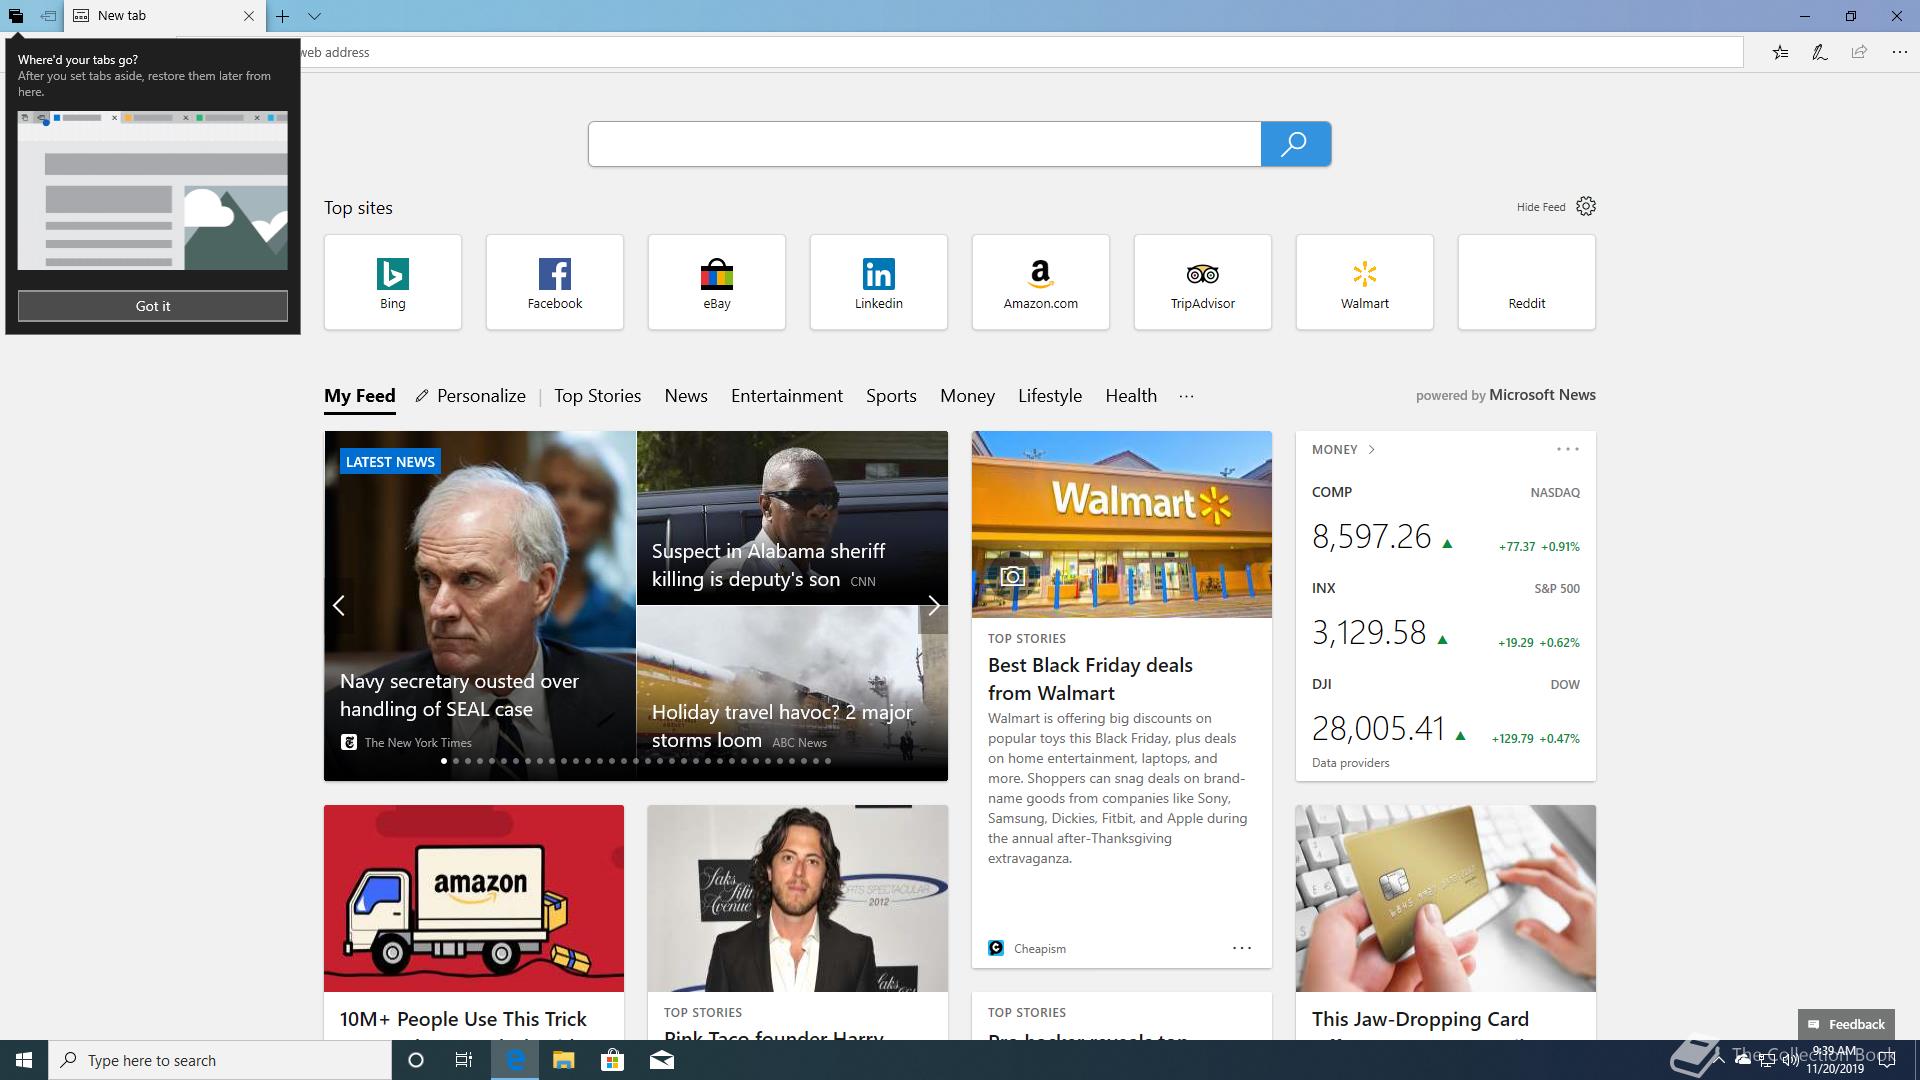Screen dimensions: 1920x1080
Task: Click the taskbar Type here to search box
Action: click(x=220, y=1060)
